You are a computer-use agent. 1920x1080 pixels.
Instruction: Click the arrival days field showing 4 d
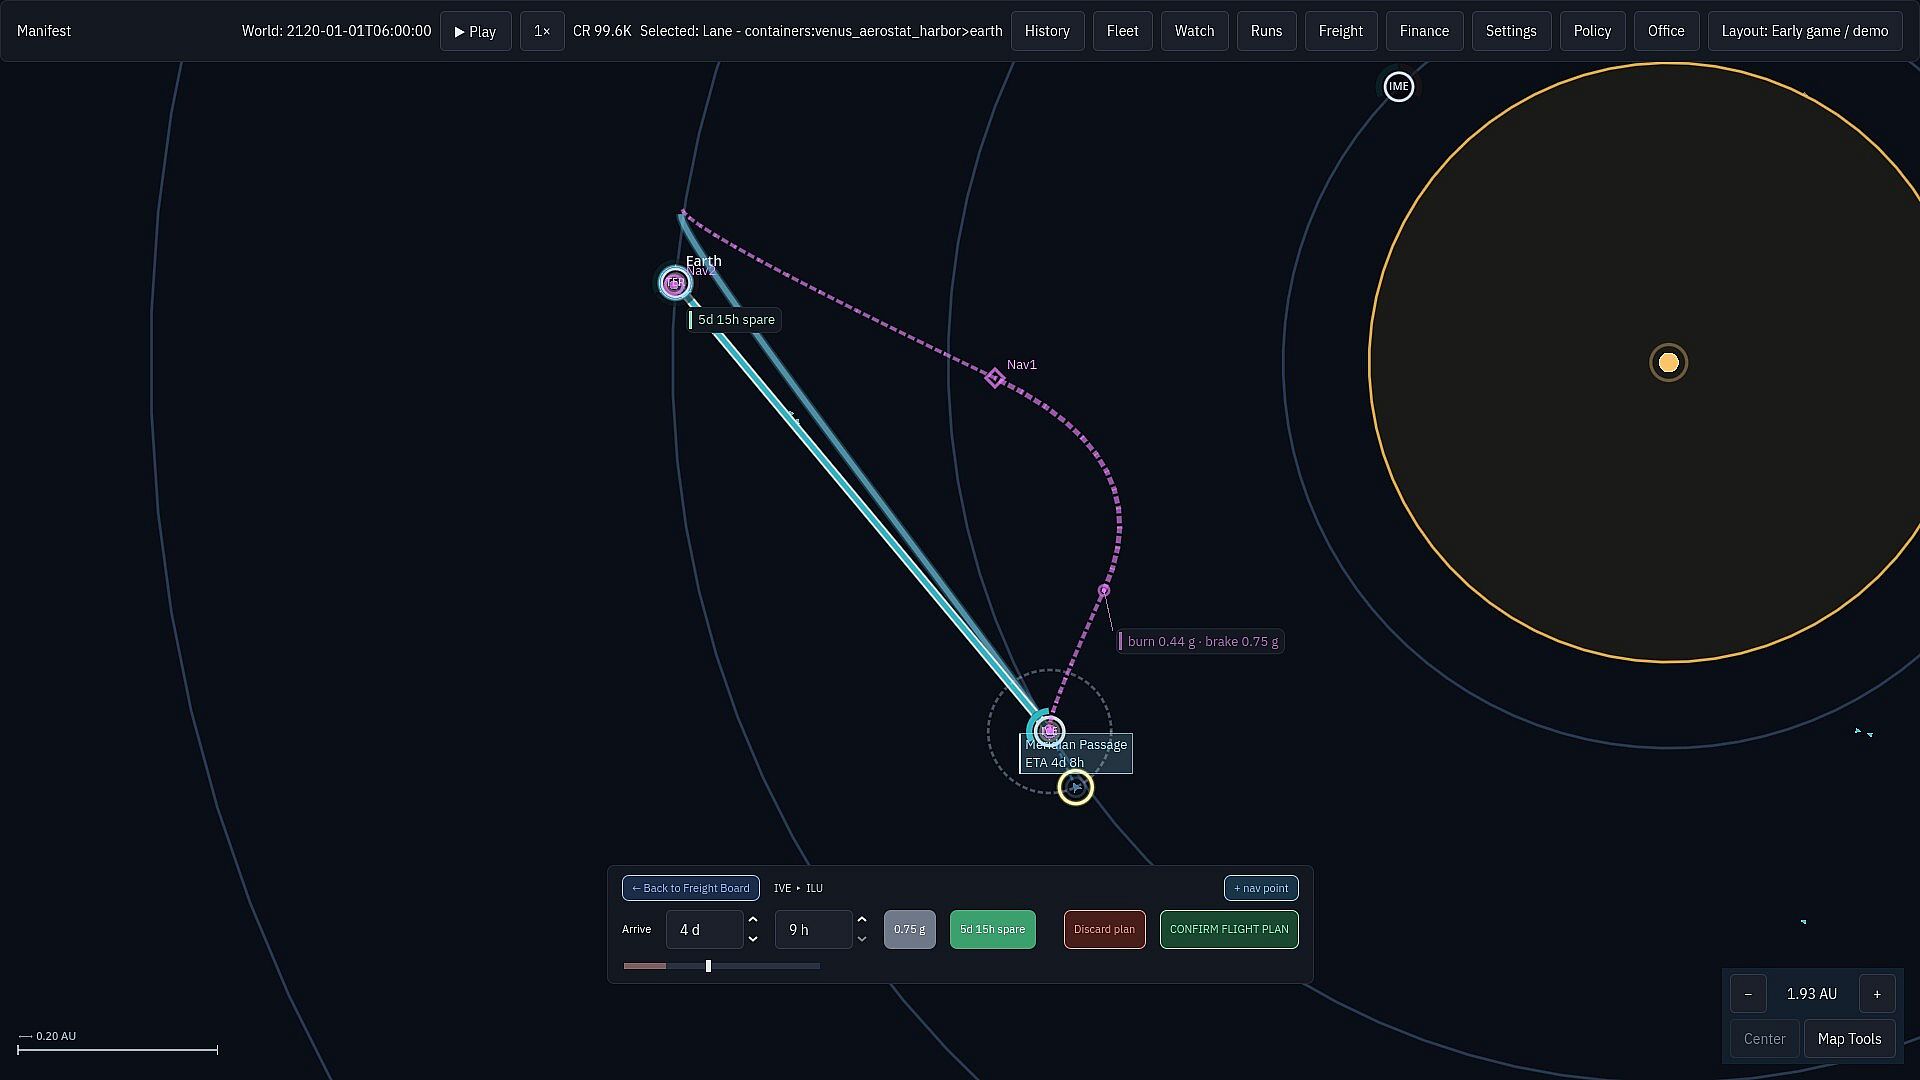(x=704, y=930)
